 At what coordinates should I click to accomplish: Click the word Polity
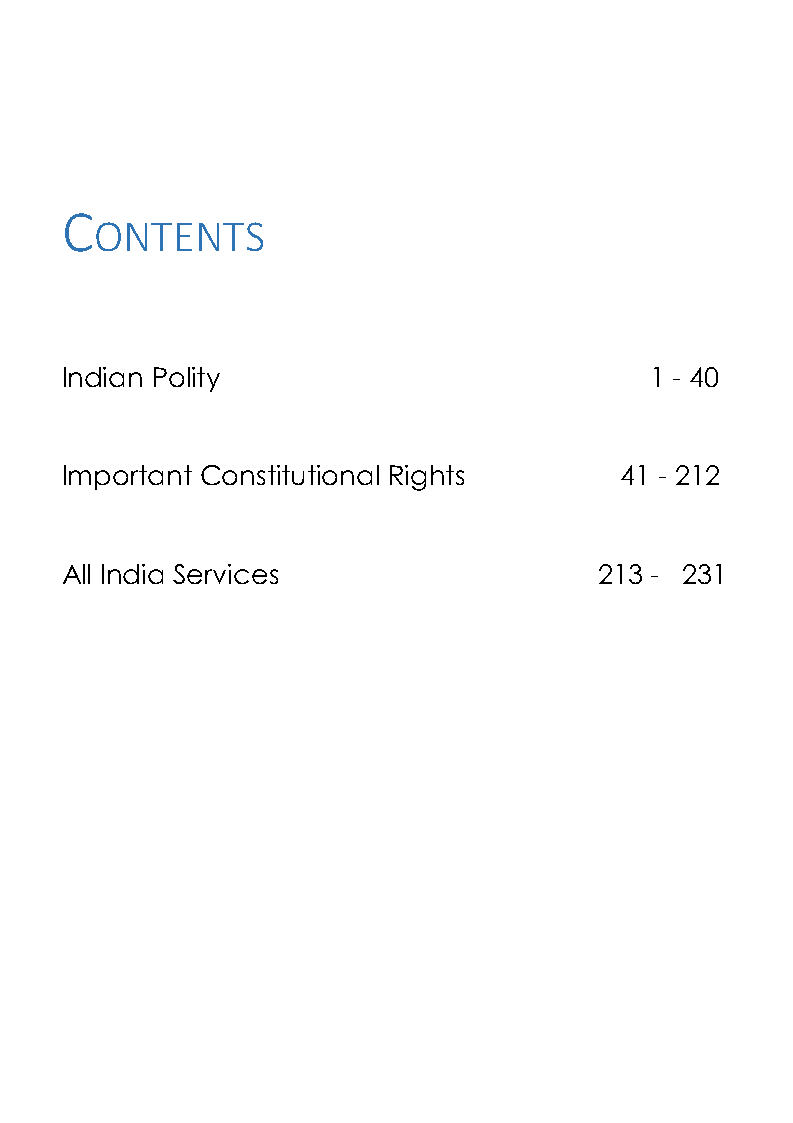186,378
